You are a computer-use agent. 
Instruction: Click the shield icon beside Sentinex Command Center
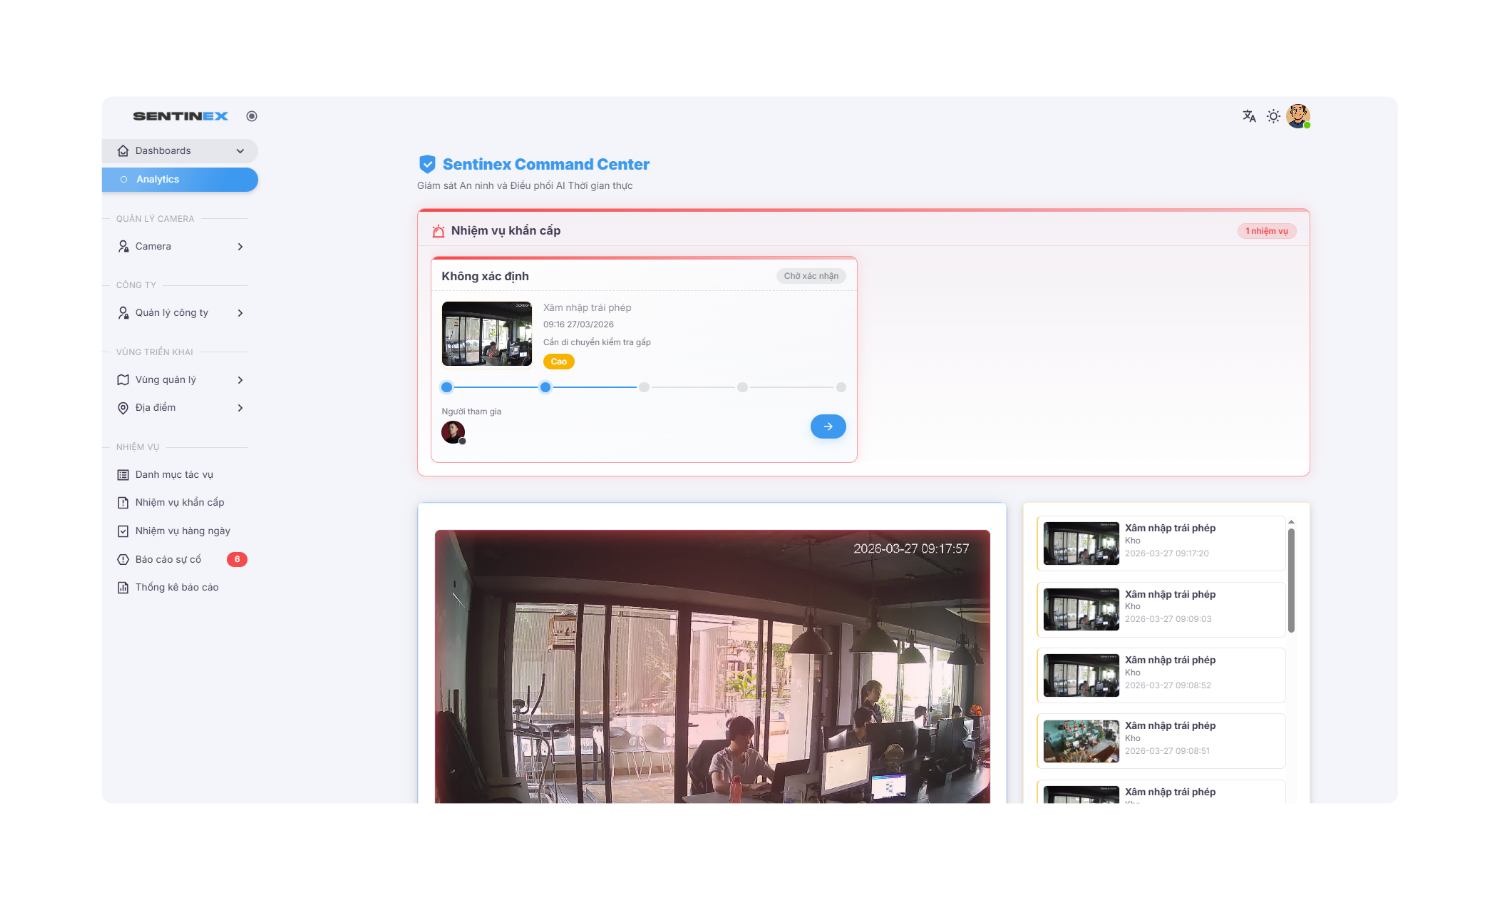pyautogui.click(x=427, y=164)
